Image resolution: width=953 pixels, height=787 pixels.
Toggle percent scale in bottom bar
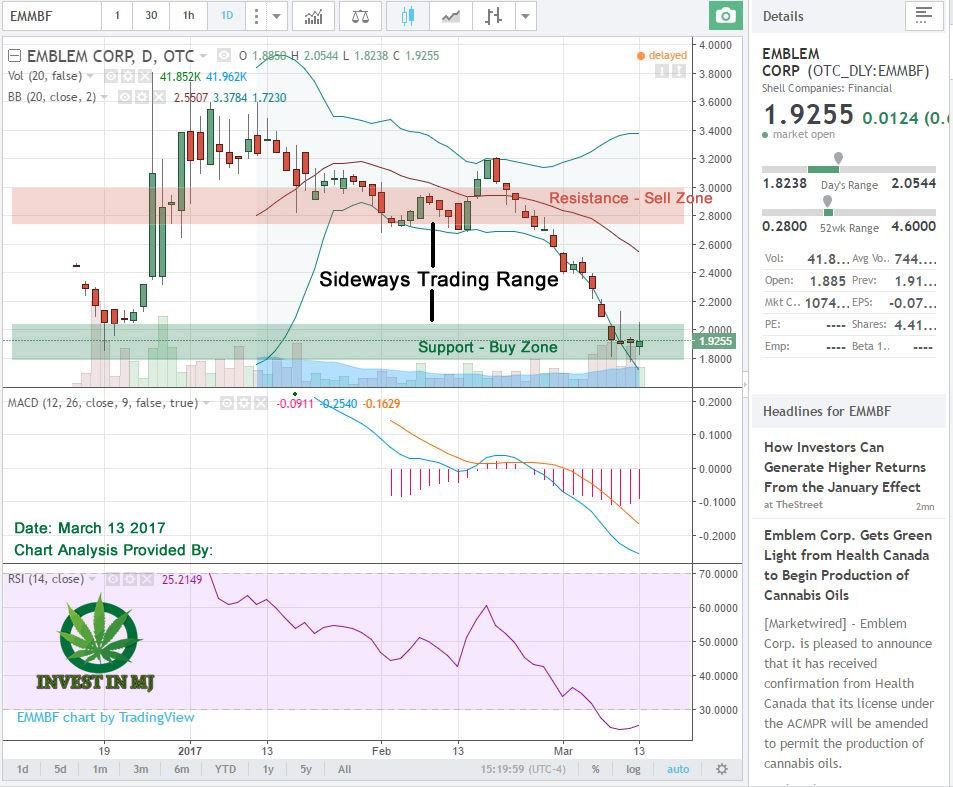click(x=596, y=769)
